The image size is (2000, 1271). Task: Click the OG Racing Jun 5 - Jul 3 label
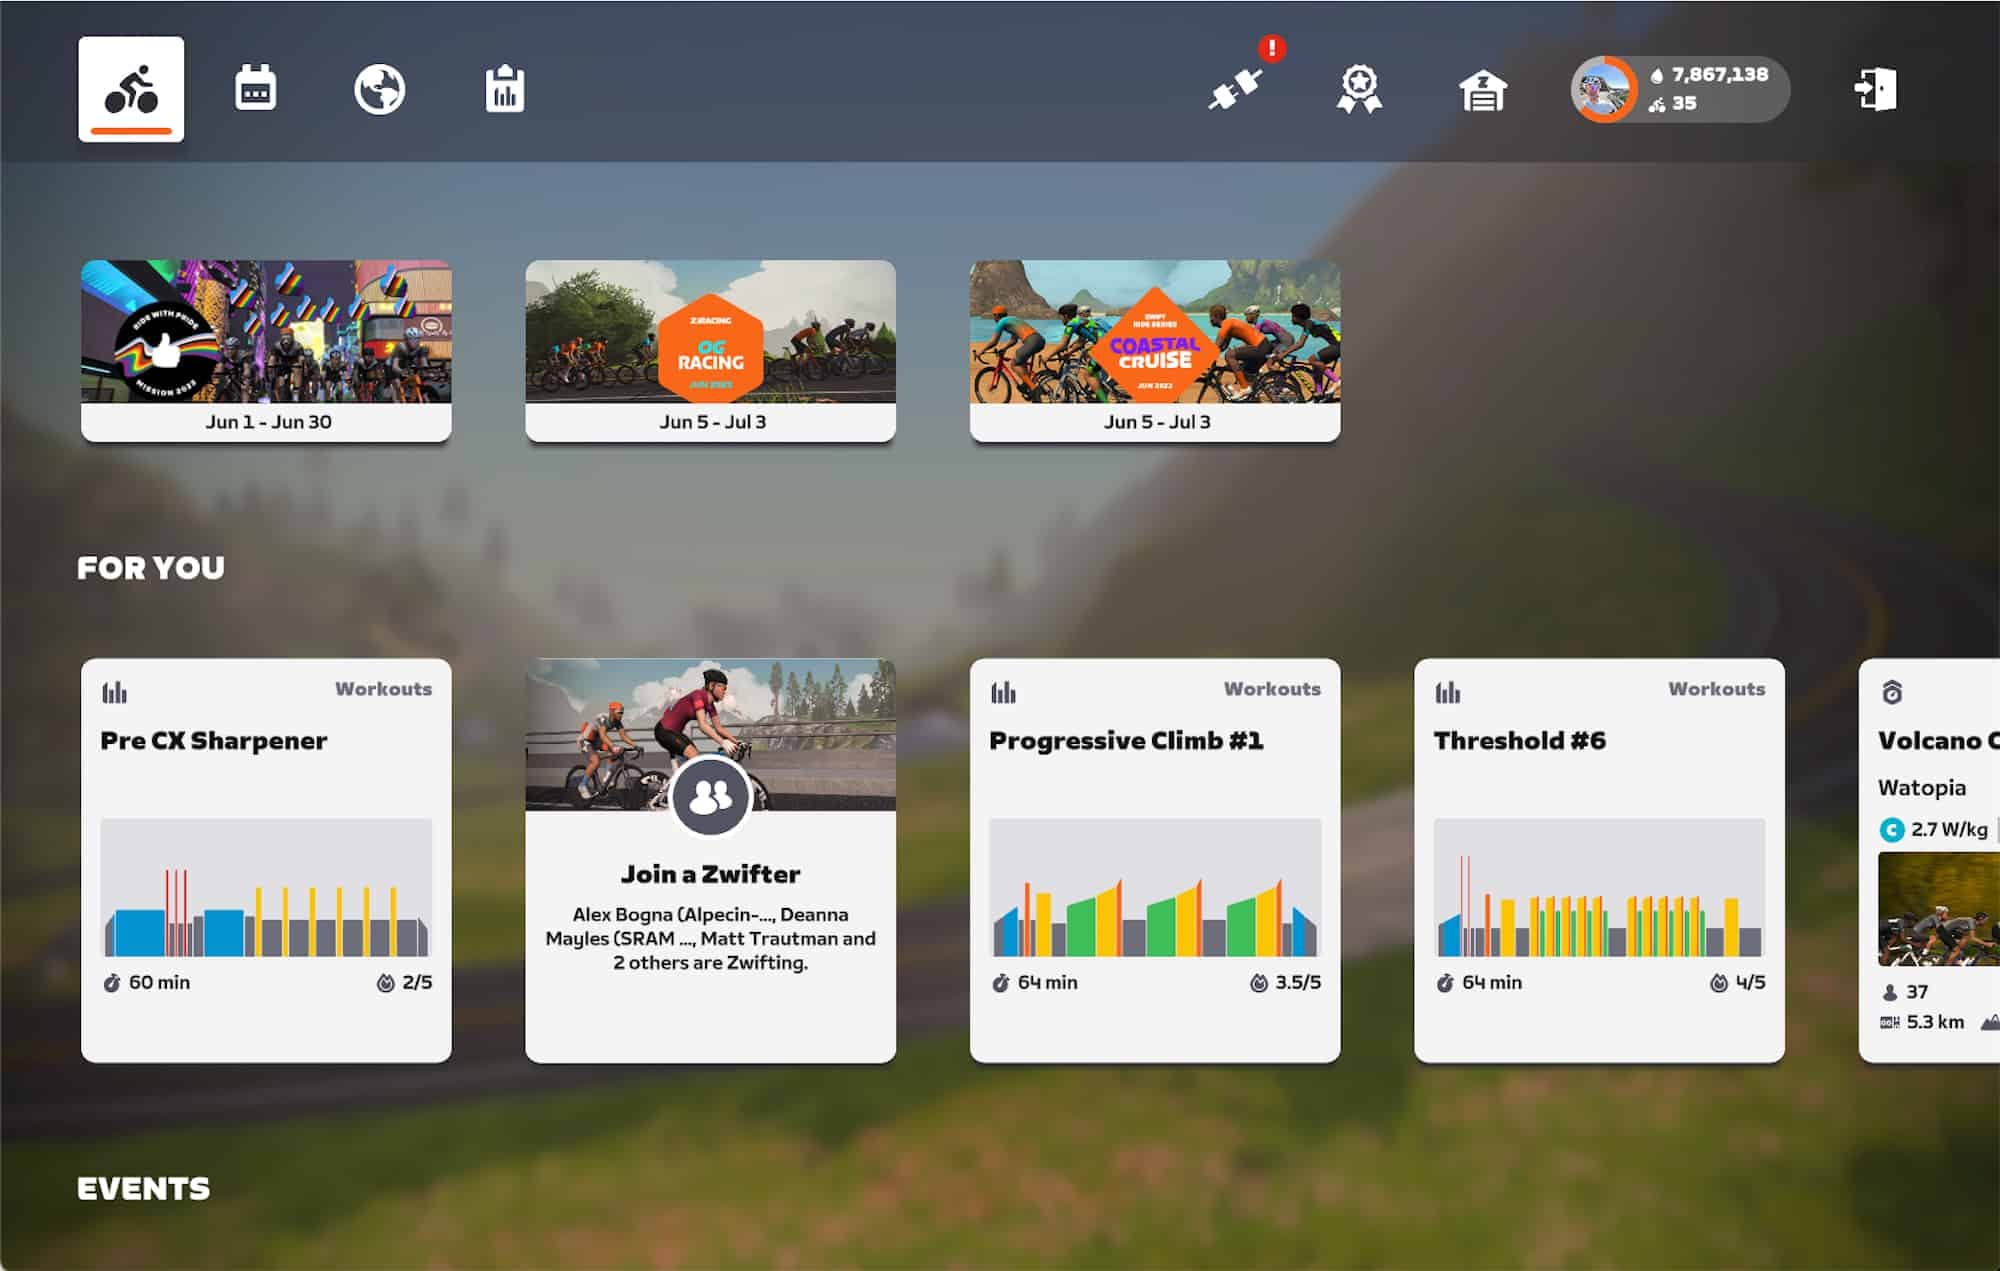point(712,422)
